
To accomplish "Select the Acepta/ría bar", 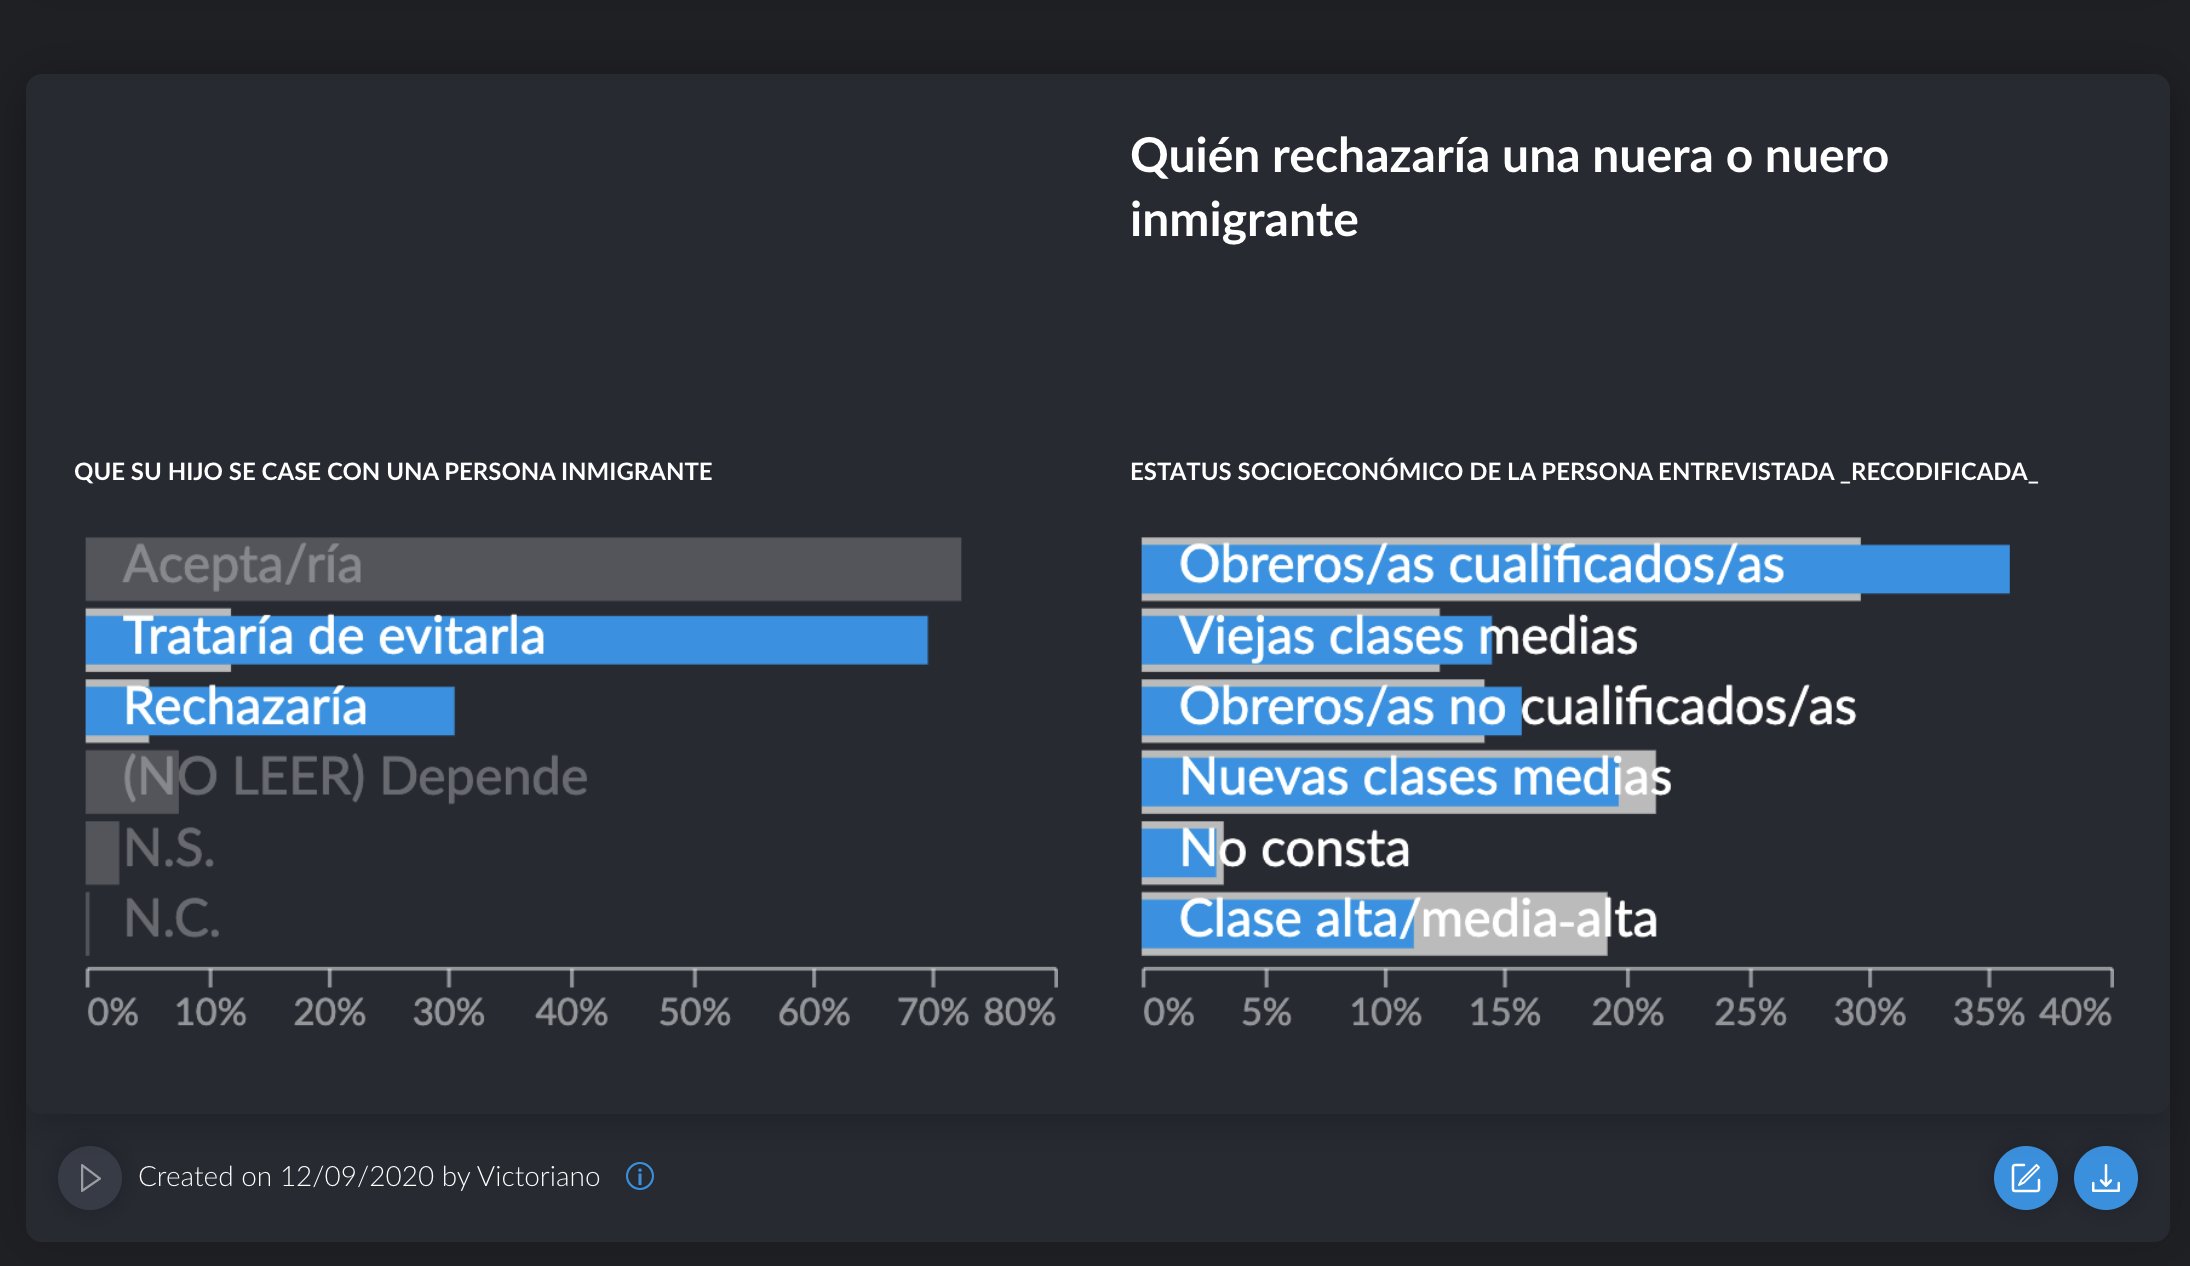I will 522,568.
